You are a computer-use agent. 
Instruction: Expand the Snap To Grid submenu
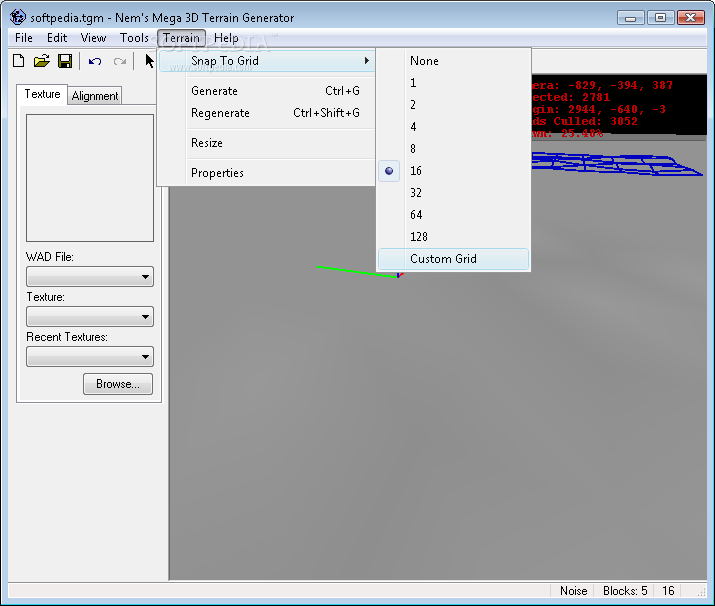pos(267,61)
